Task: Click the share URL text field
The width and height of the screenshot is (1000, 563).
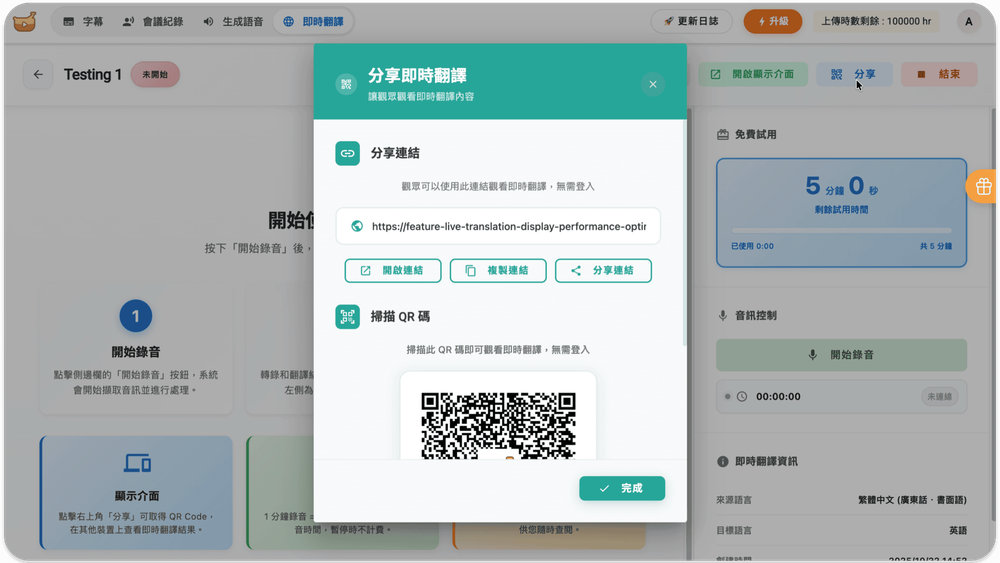Action: coord(508,226)
